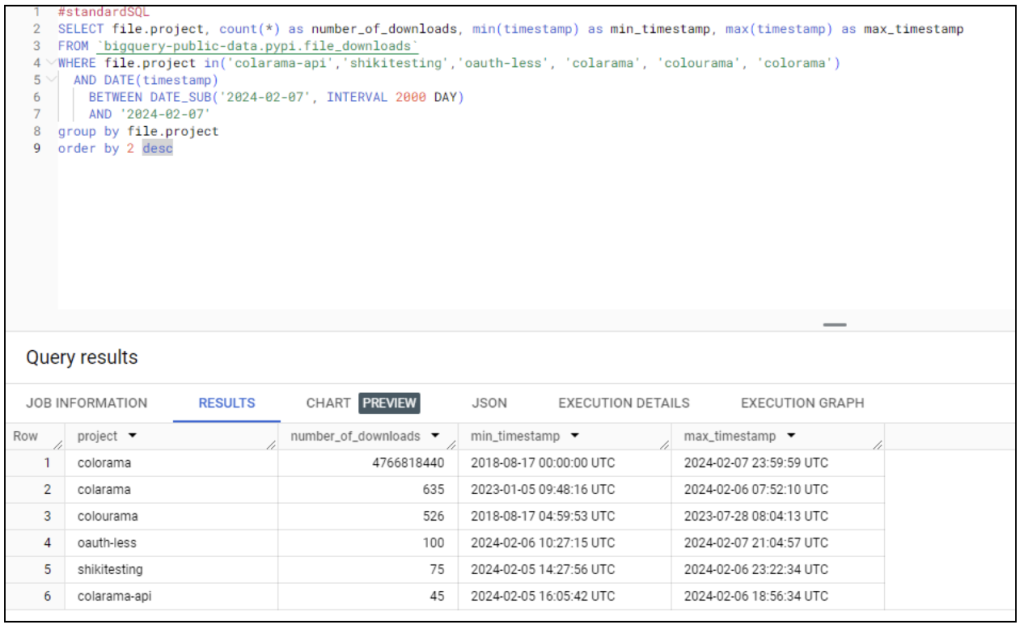Click the Row column resize handle
1024x629 pixels.
58,444
